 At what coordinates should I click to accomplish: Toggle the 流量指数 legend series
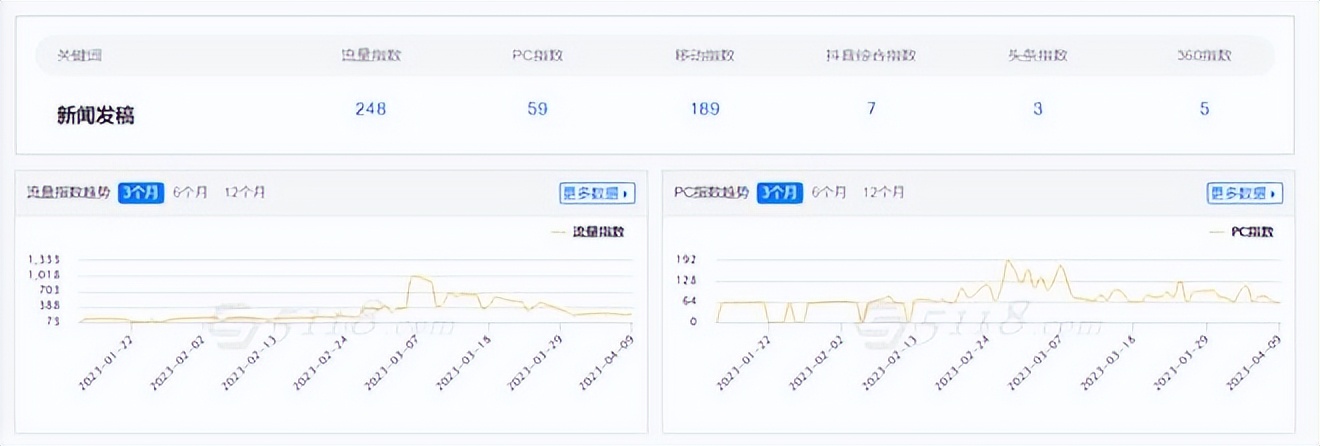[588, 232]
